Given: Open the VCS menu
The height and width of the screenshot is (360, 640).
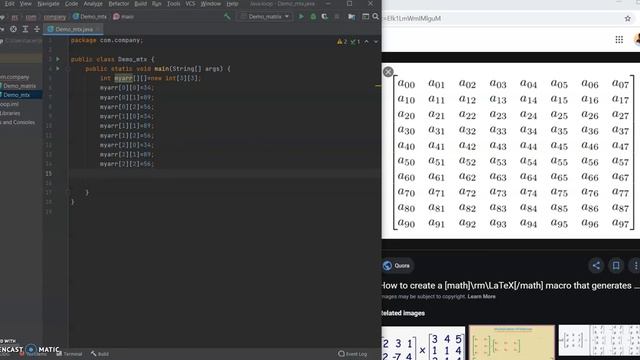Looking at the screenshot, I should pyautogui.click(x=190, y=4).
